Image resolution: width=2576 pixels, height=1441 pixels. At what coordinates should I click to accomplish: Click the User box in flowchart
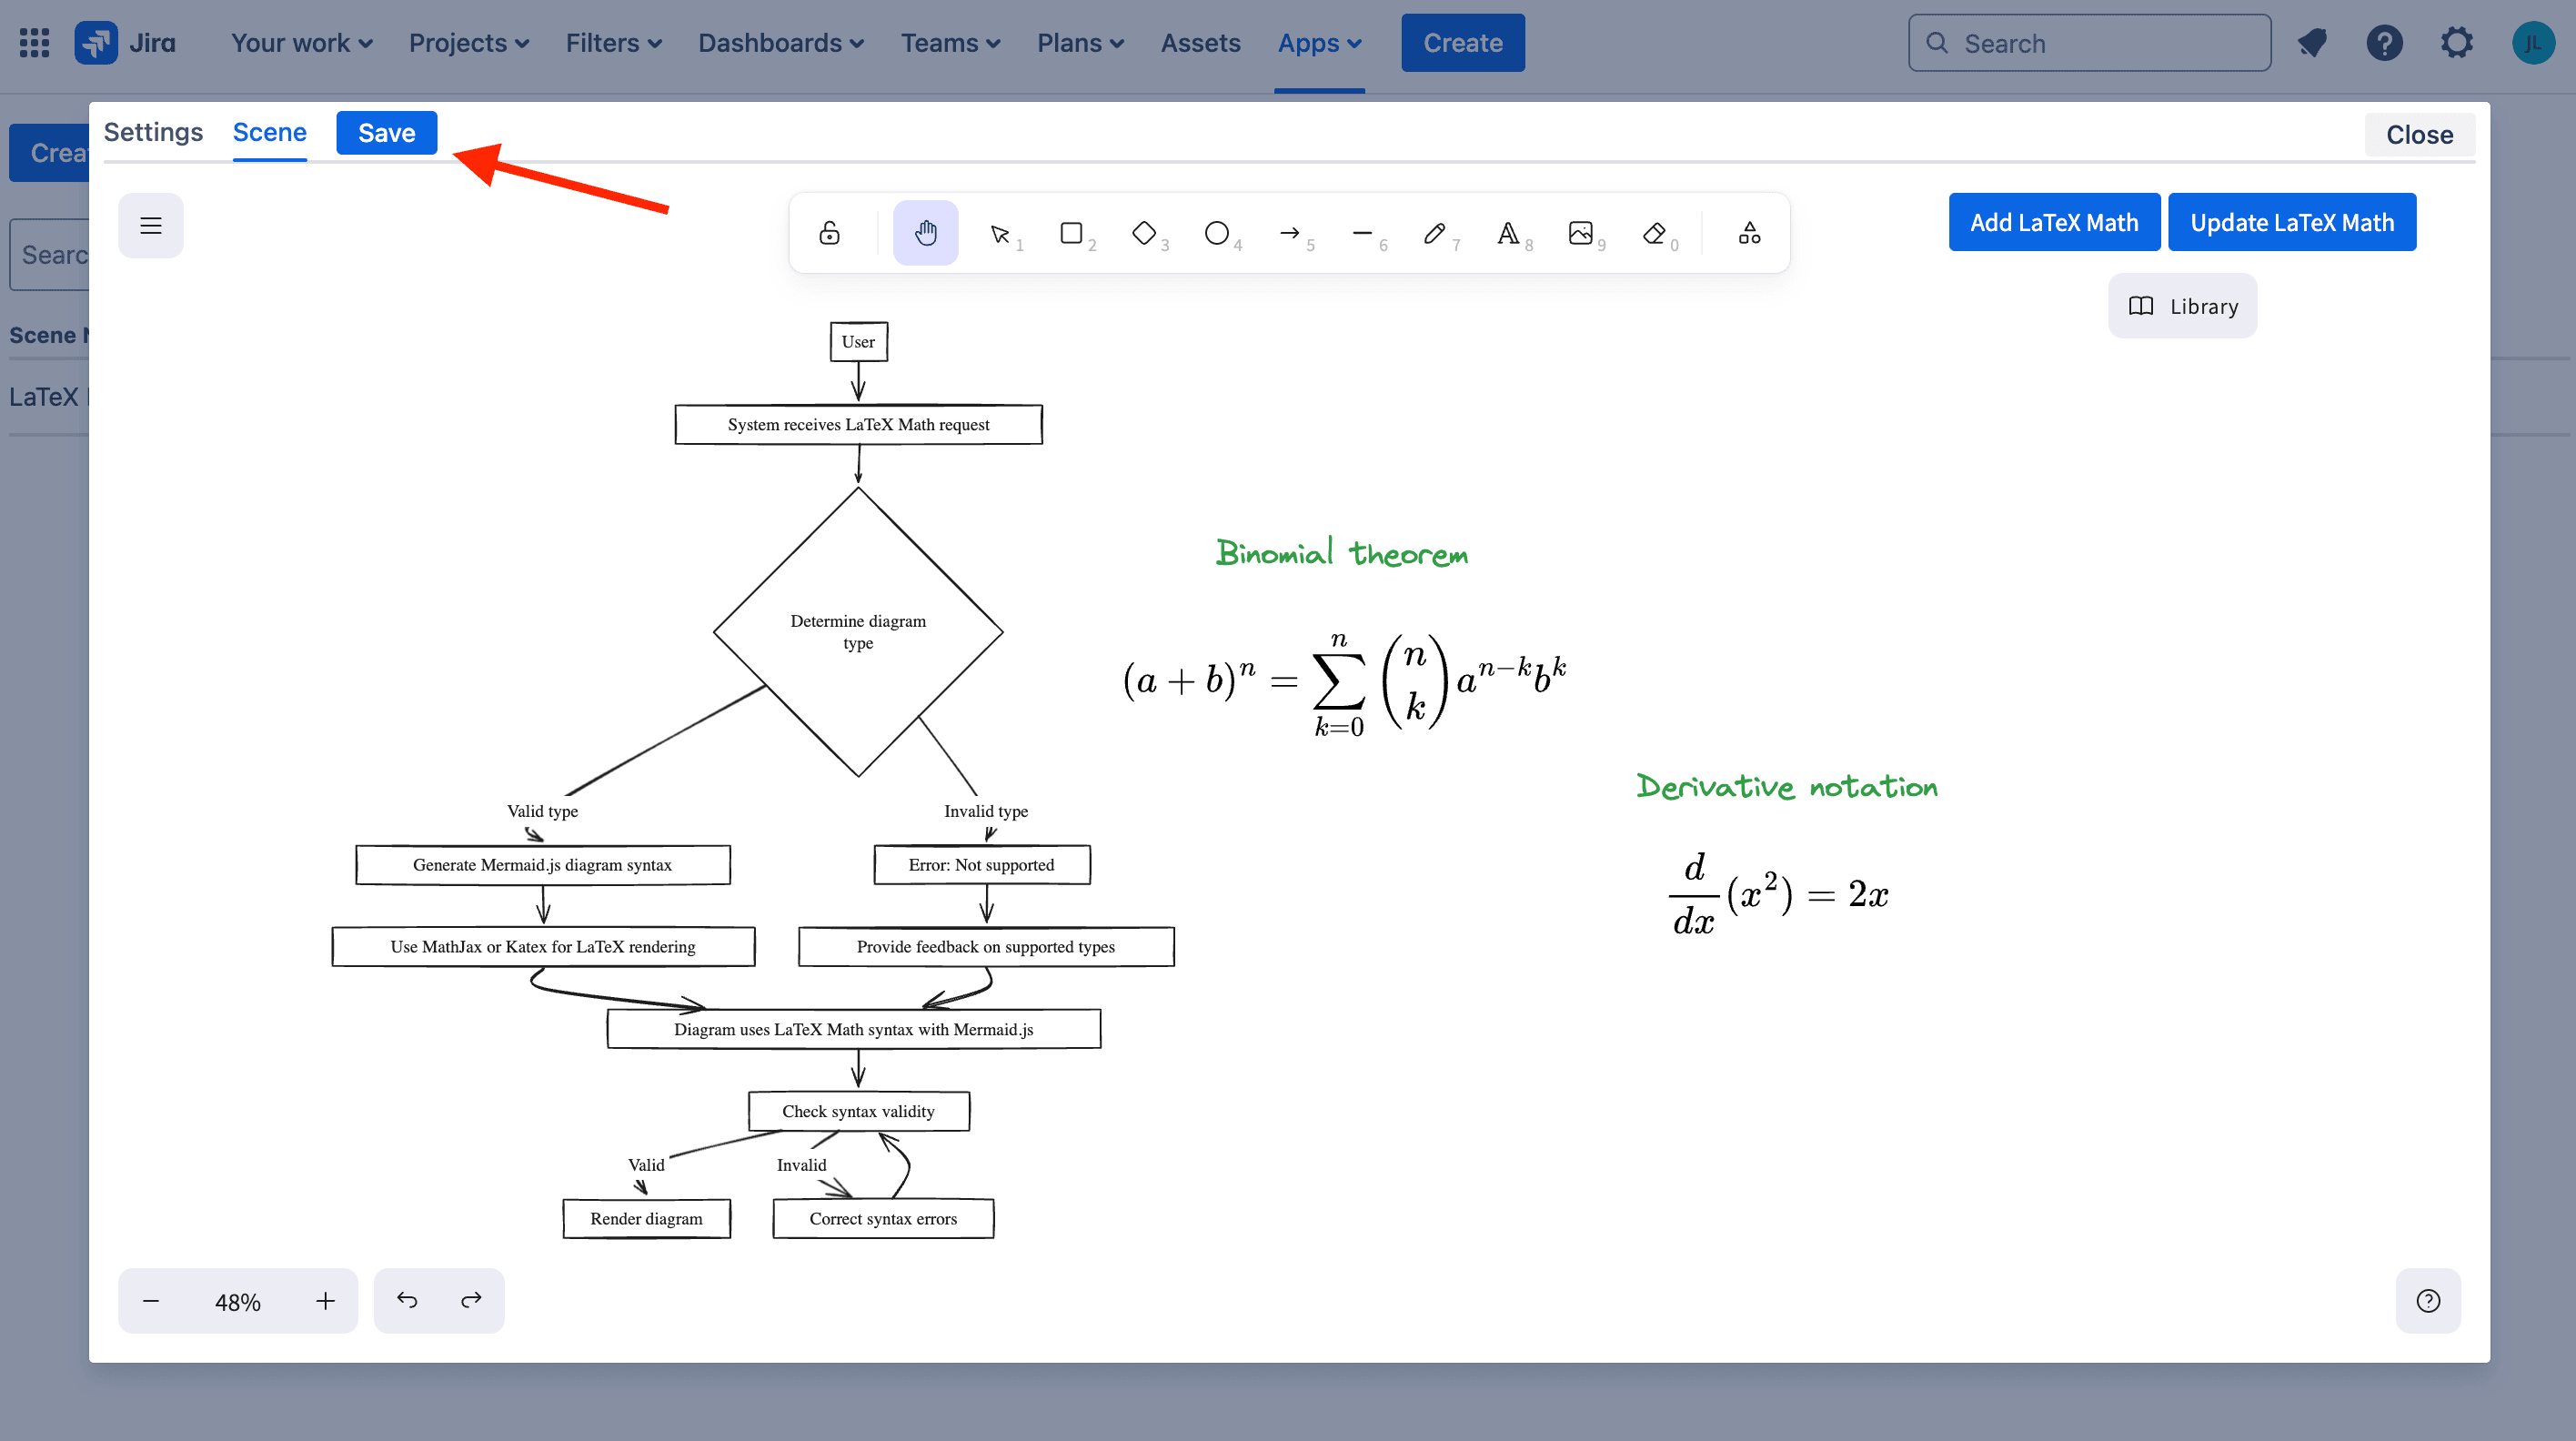pos(858,342)
